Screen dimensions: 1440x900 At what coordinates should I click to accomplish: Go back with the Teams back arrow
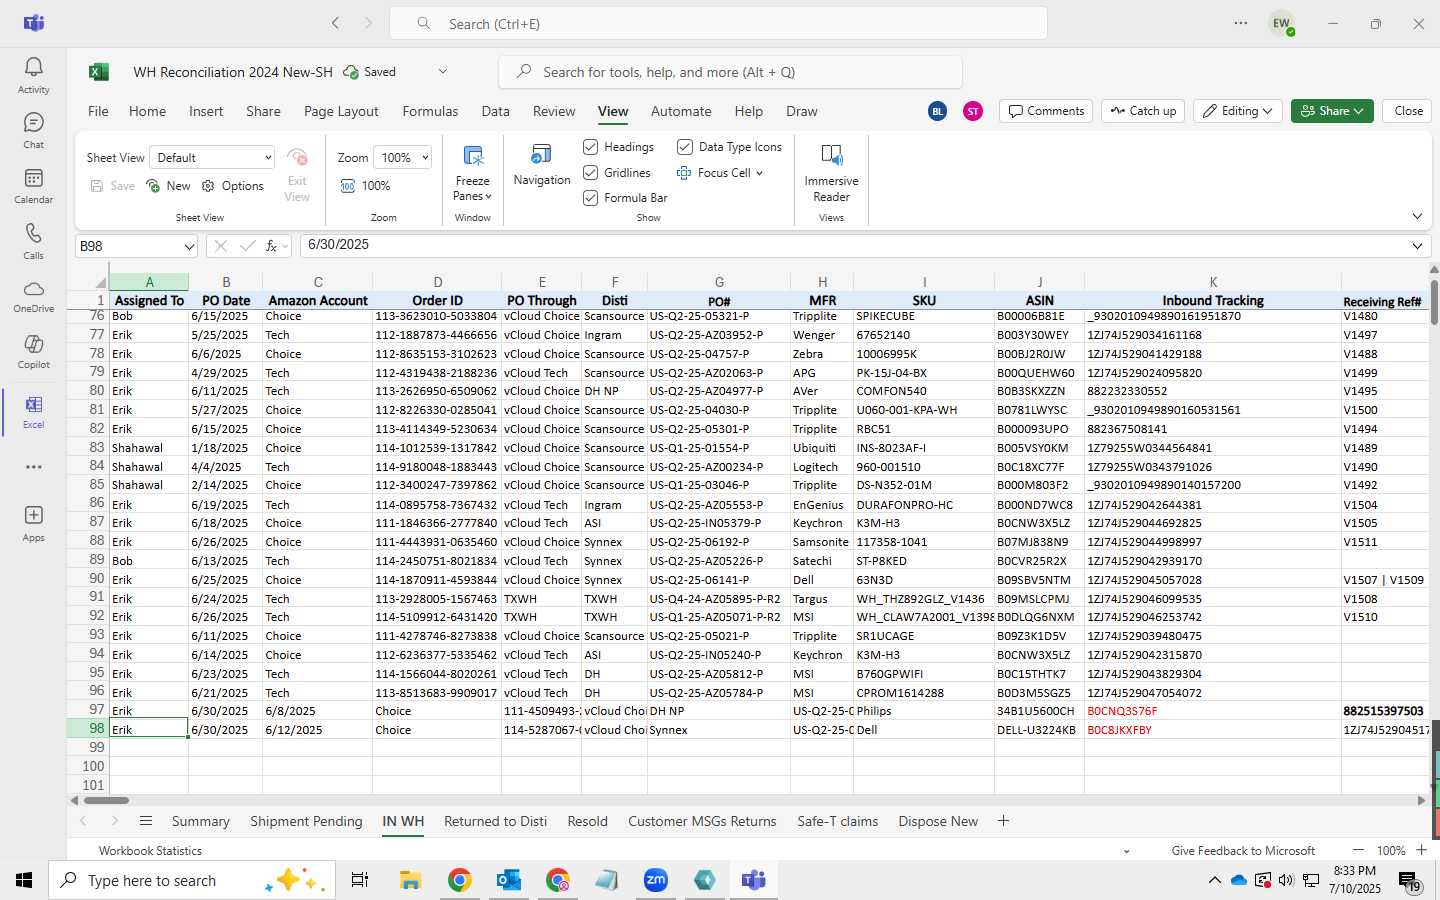click(336, 23)
